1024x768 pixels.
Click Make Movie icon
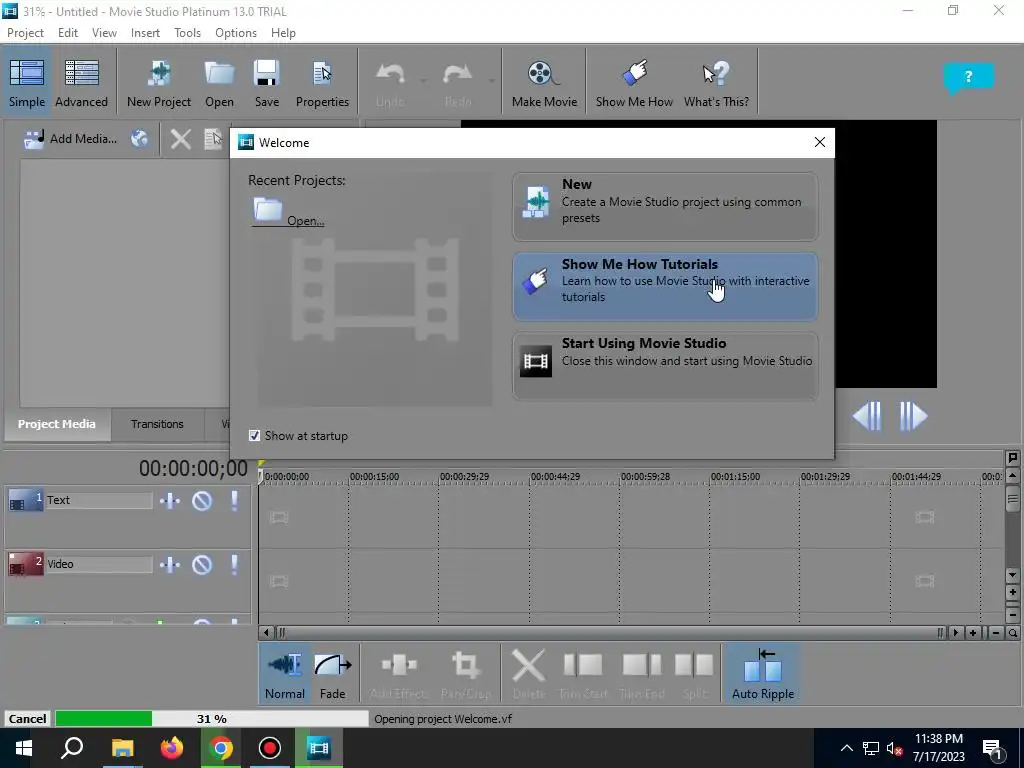pyautogui.click(x=544, y=83)
